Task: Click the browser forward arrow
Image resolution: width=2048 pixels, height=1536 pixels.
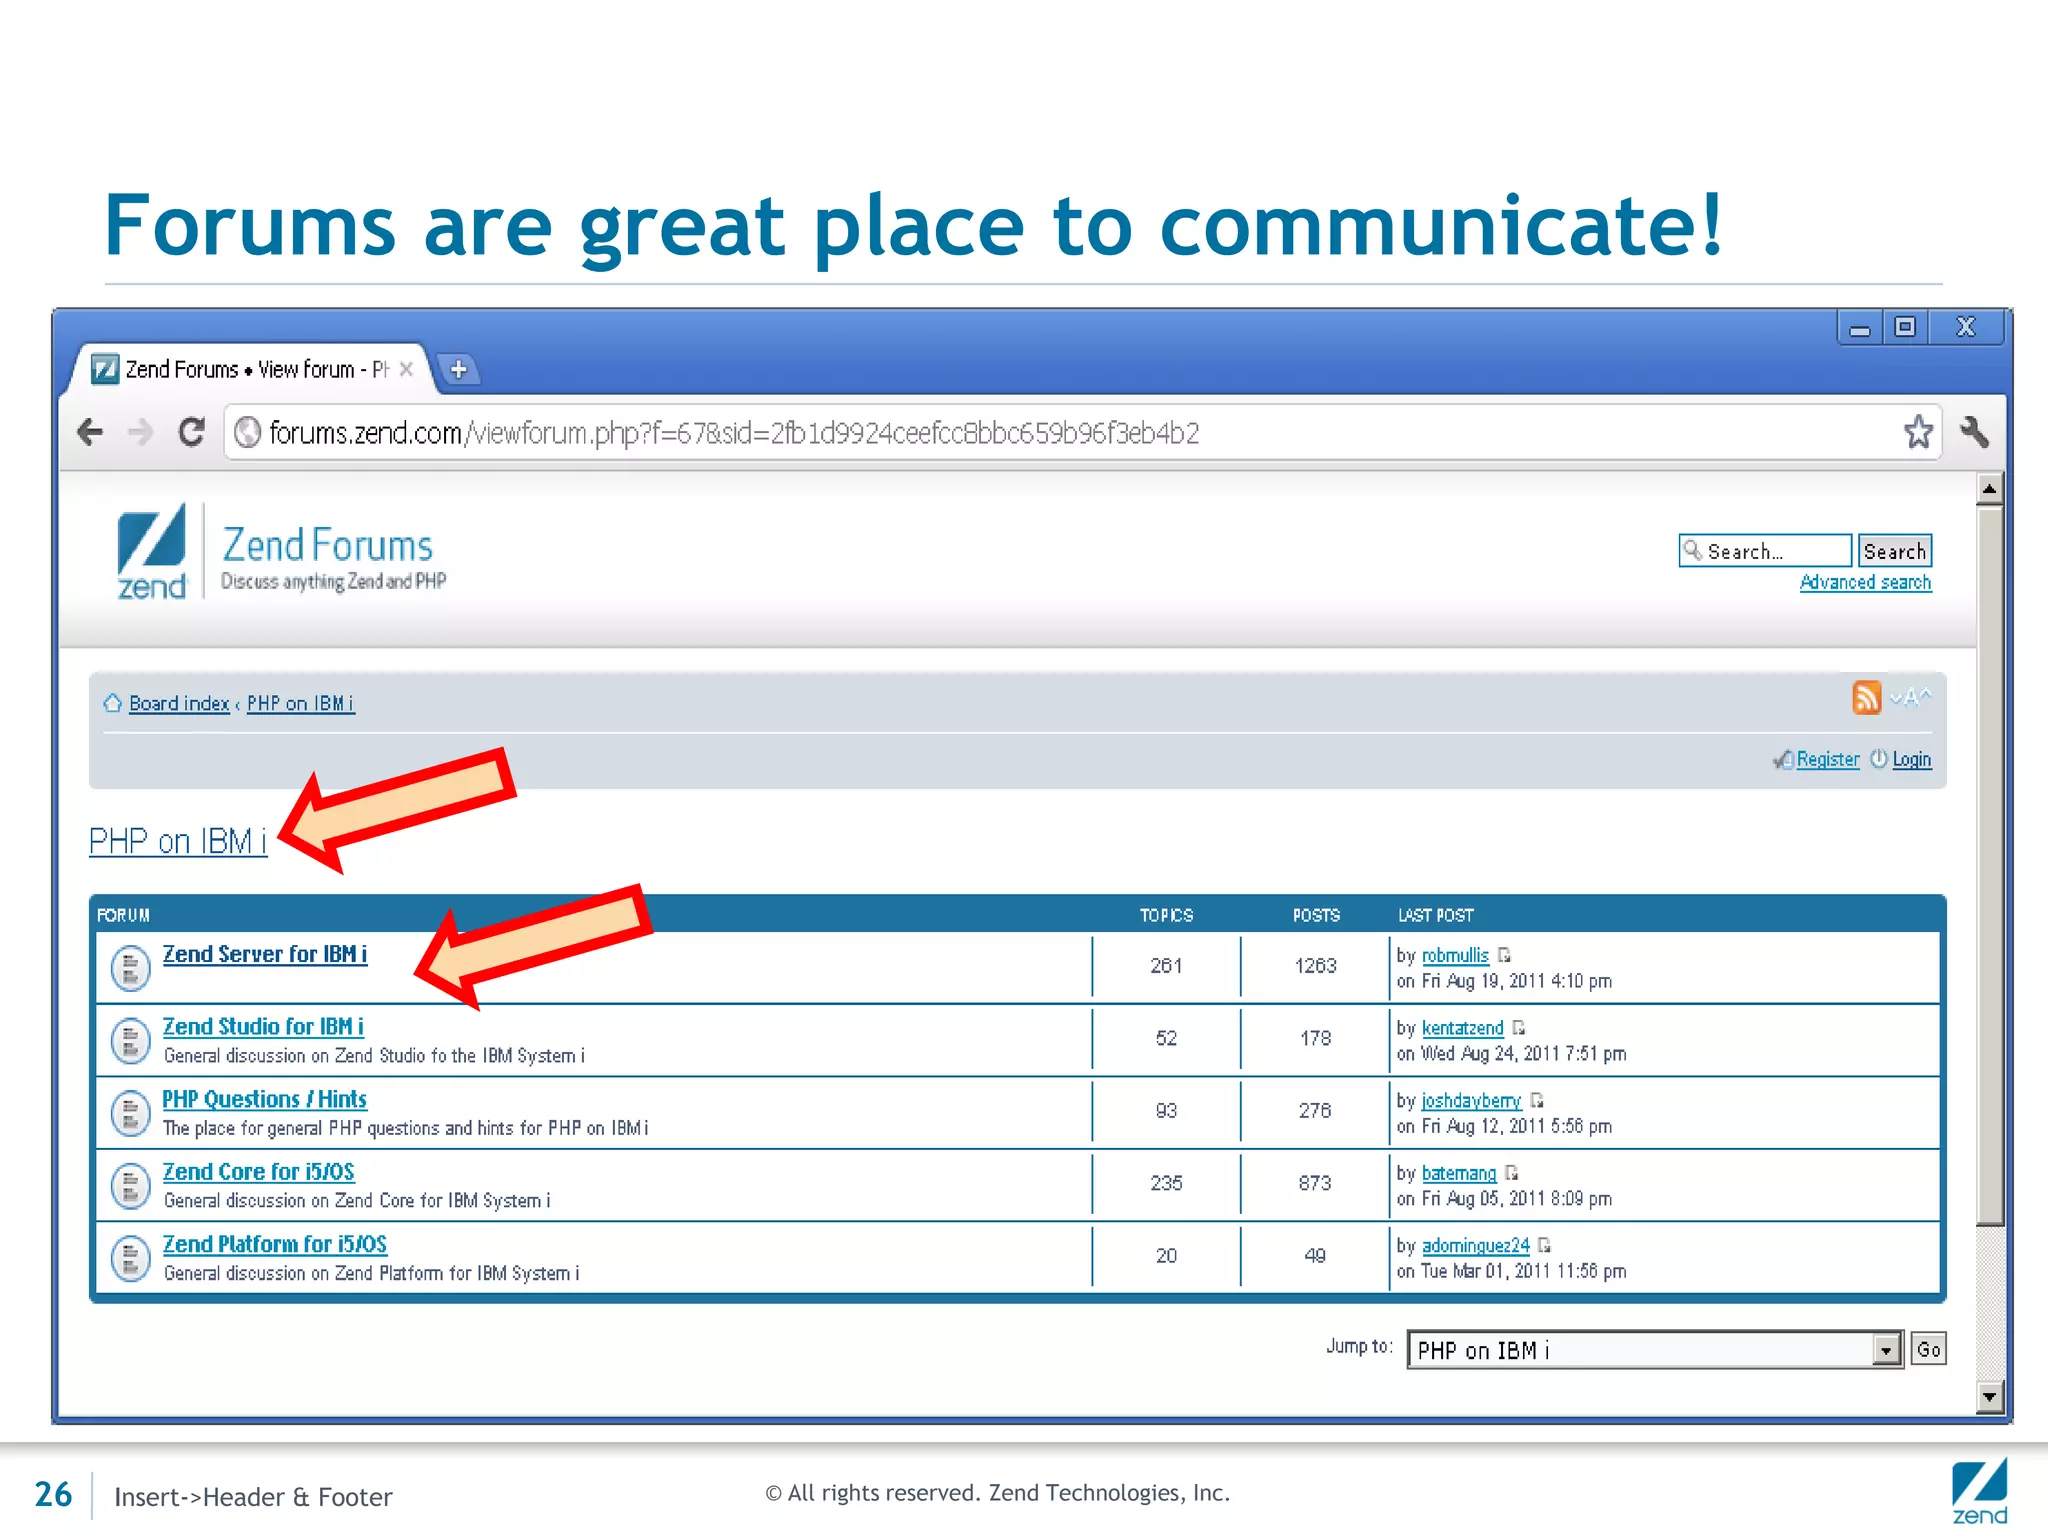Action: tap(140, 432)
